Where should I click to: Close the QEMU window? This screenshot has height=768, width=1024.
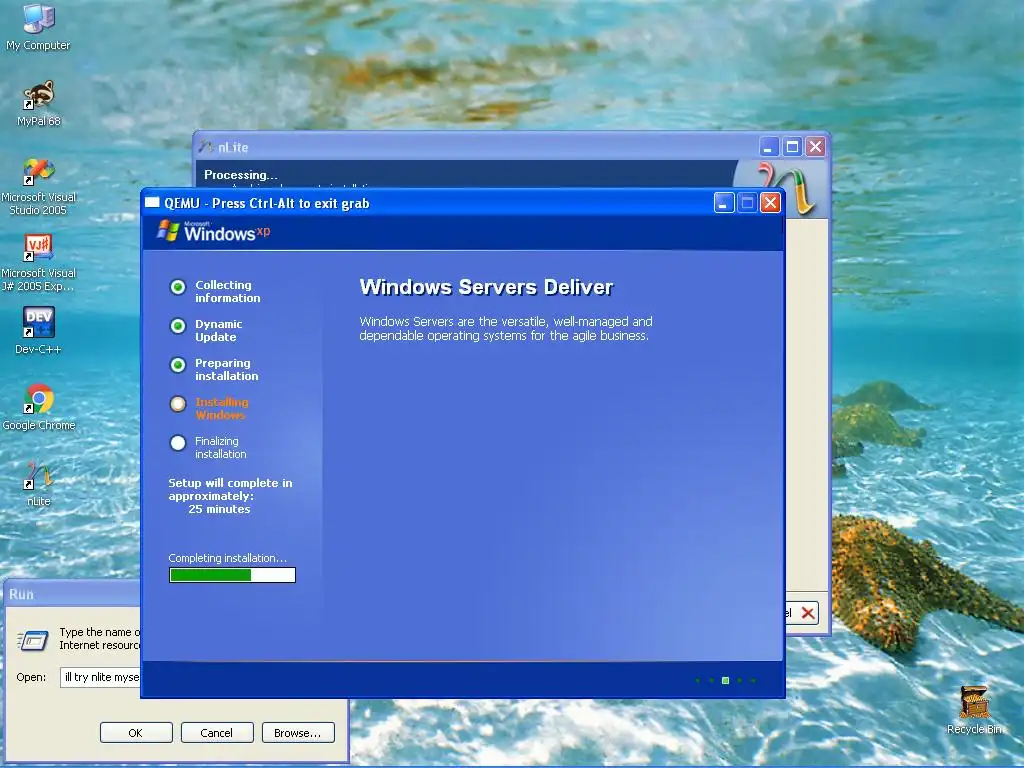[x=771, y=203]
